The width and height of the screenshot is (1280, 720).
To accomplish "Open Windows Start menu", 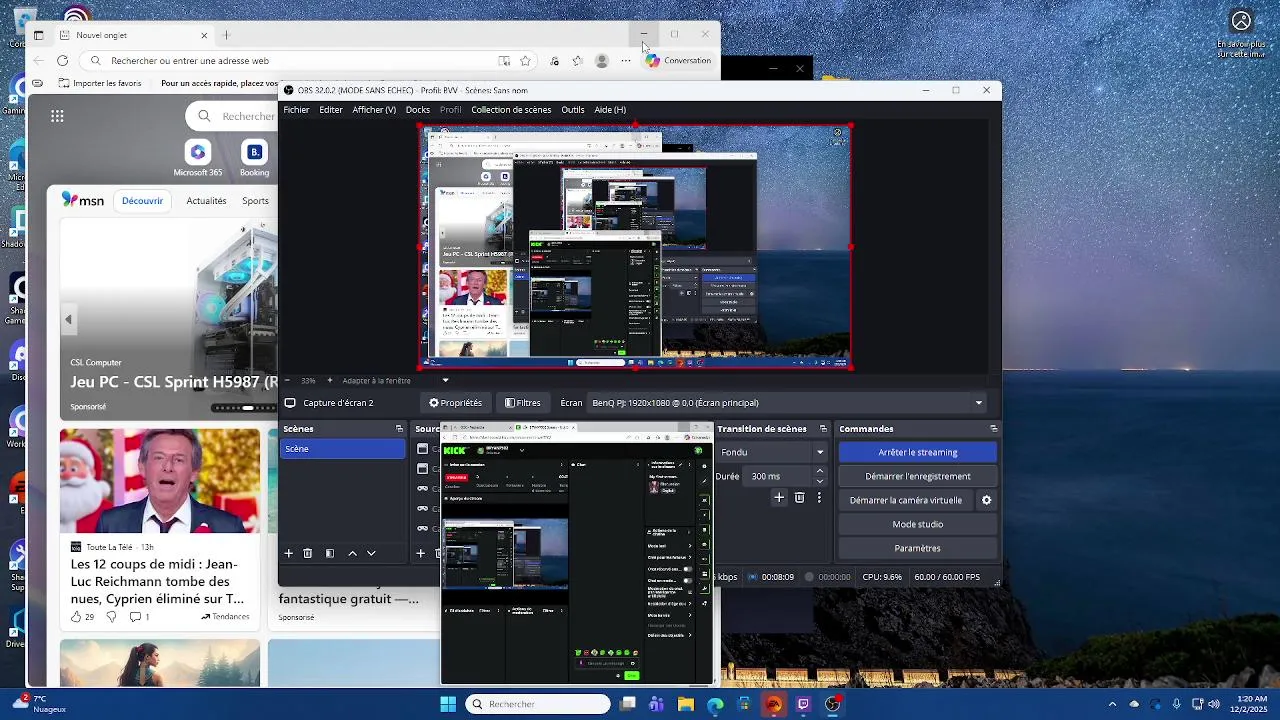I will [448, 704].
